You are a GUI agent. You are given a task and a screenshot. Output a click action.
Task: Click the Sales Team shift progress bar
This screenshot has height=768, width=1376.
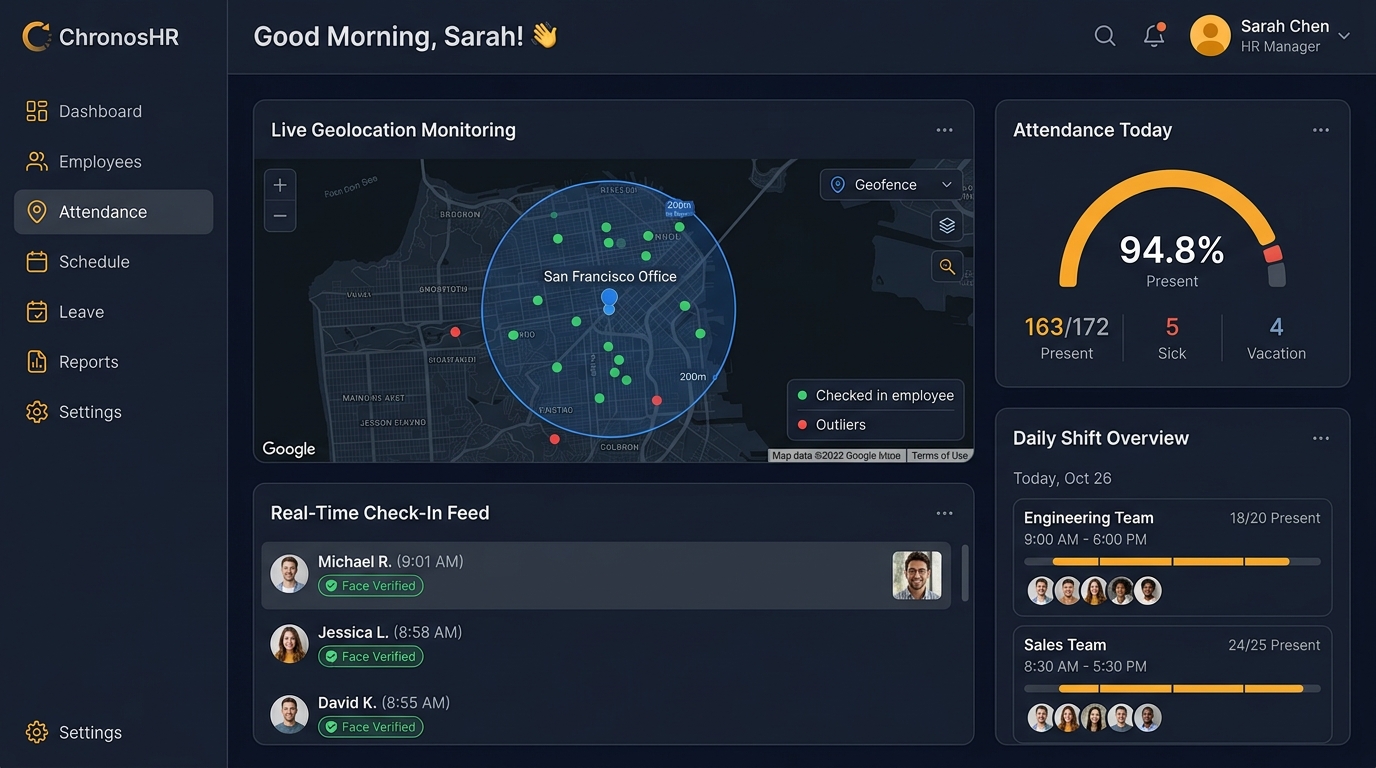click(1172, 689)
